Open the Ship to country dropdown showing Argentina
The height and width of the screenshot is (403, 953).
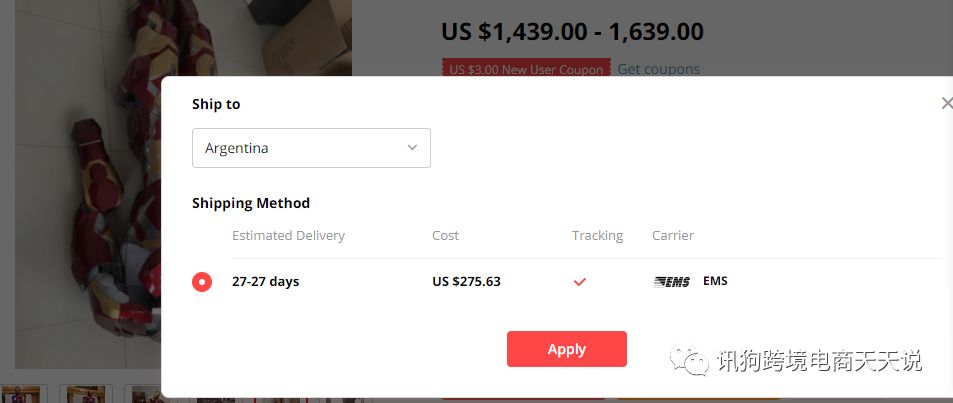tap(311, 148)
